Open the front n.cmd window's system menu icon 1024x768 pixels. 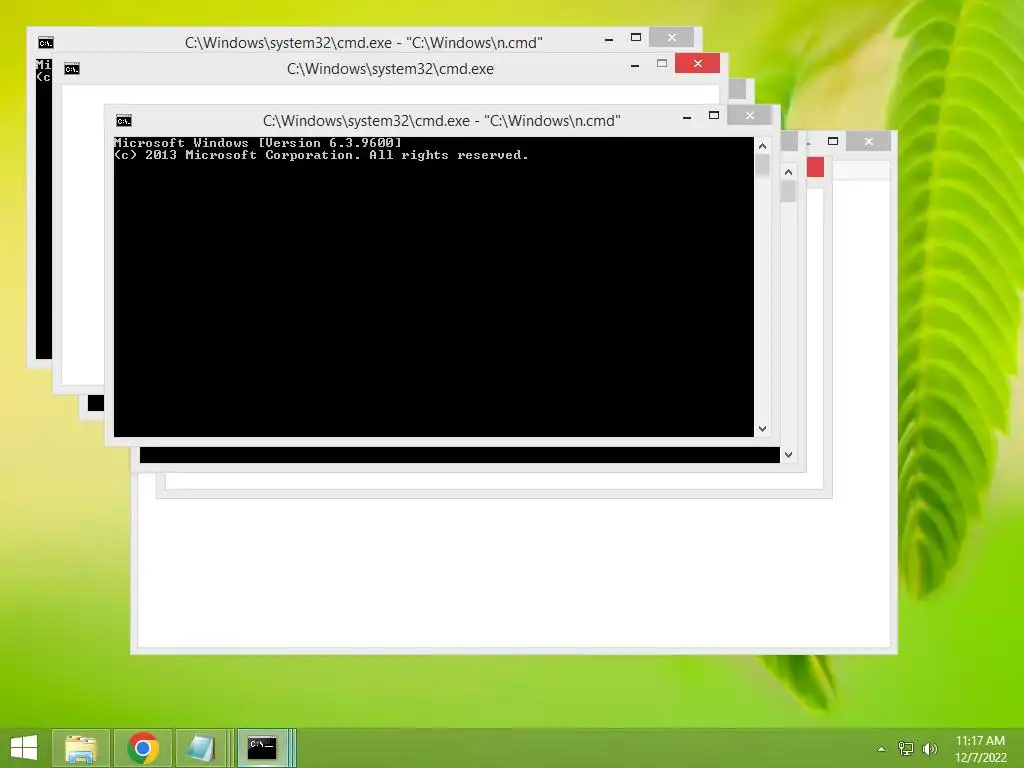coord(123,121)
